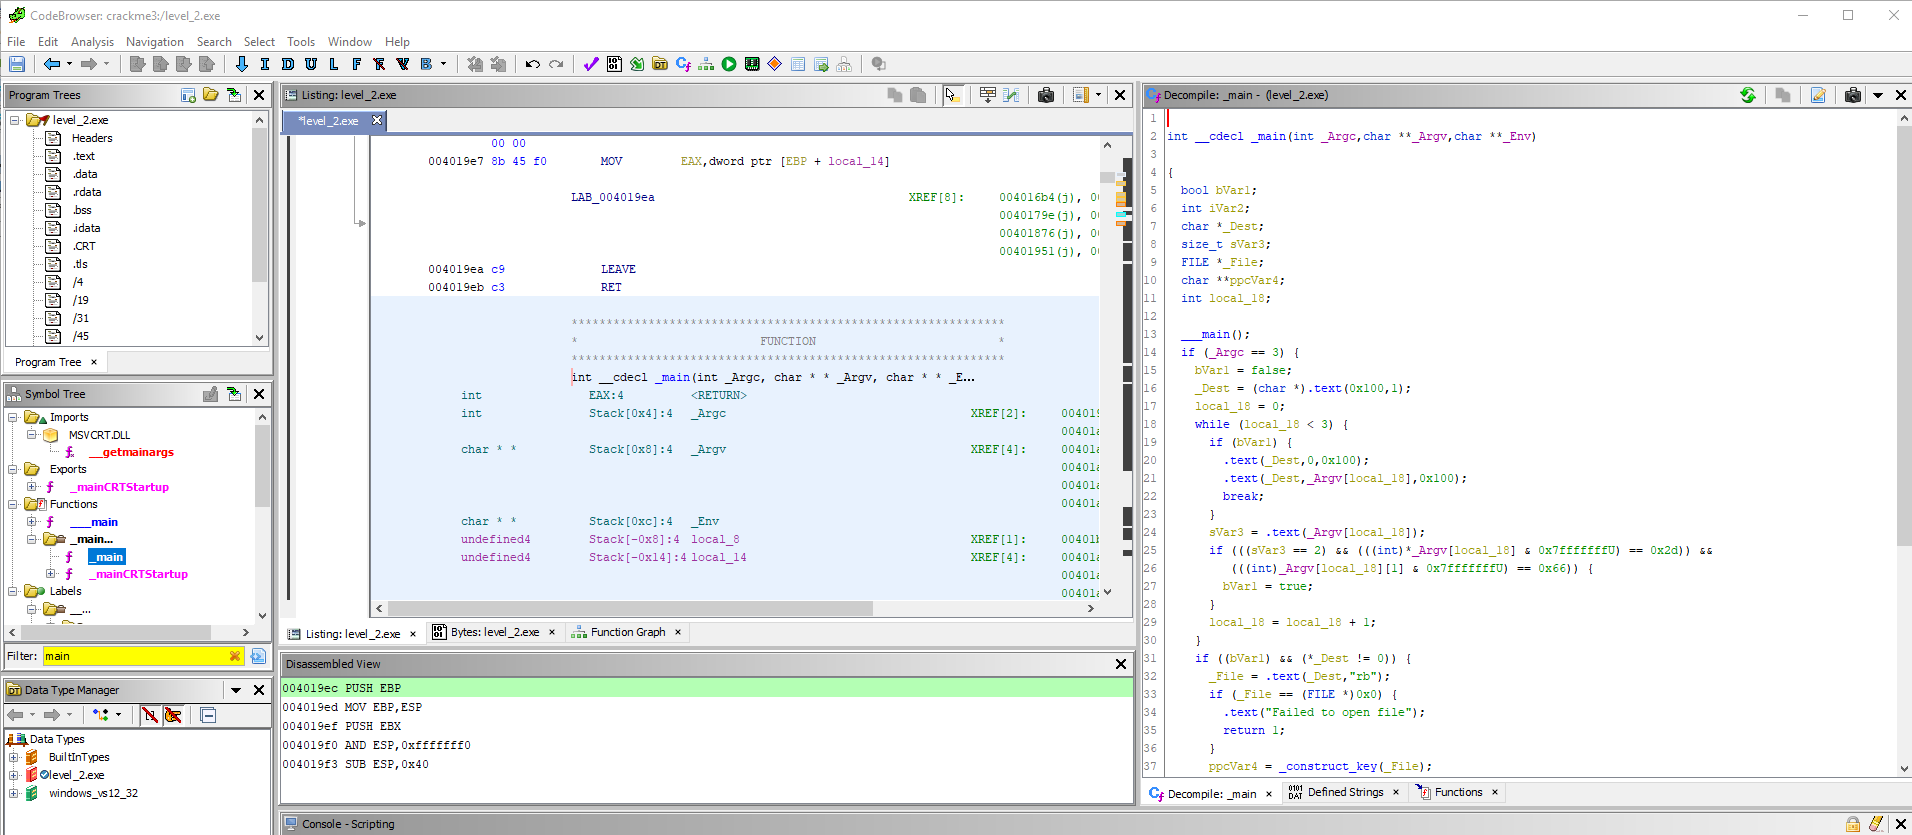Click the Save program toolbar icon

coord(17,64)
